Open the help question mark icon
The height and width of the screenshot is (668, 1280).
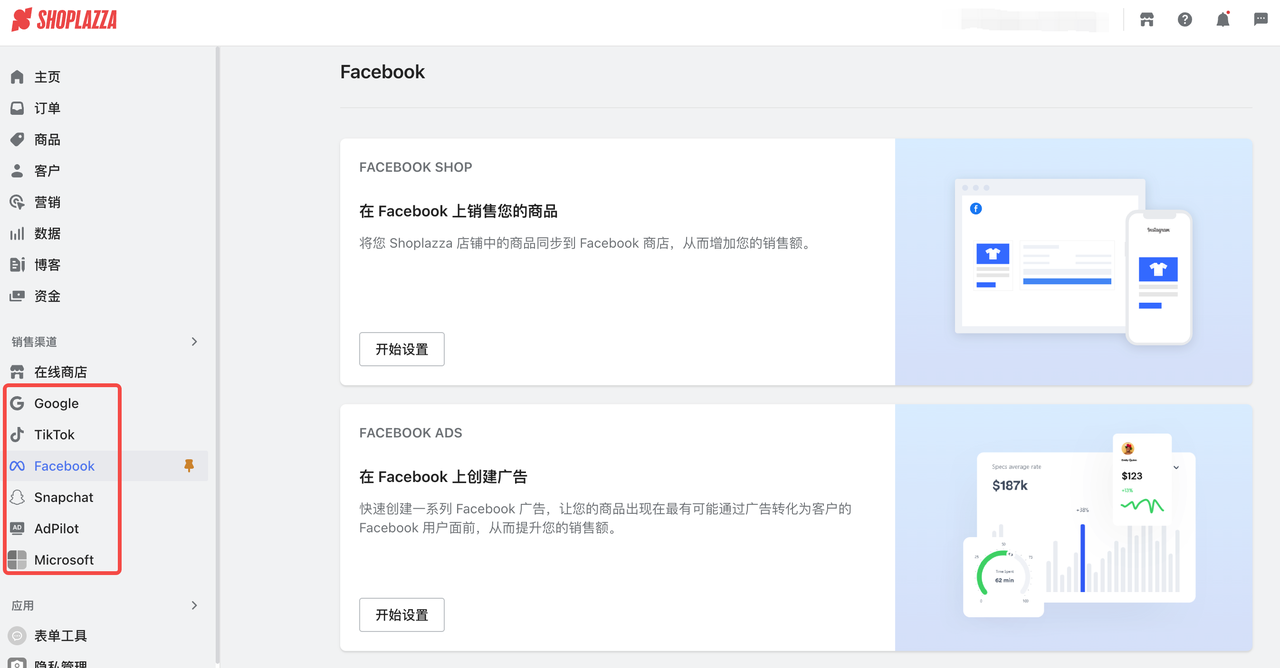point(1184,19)
